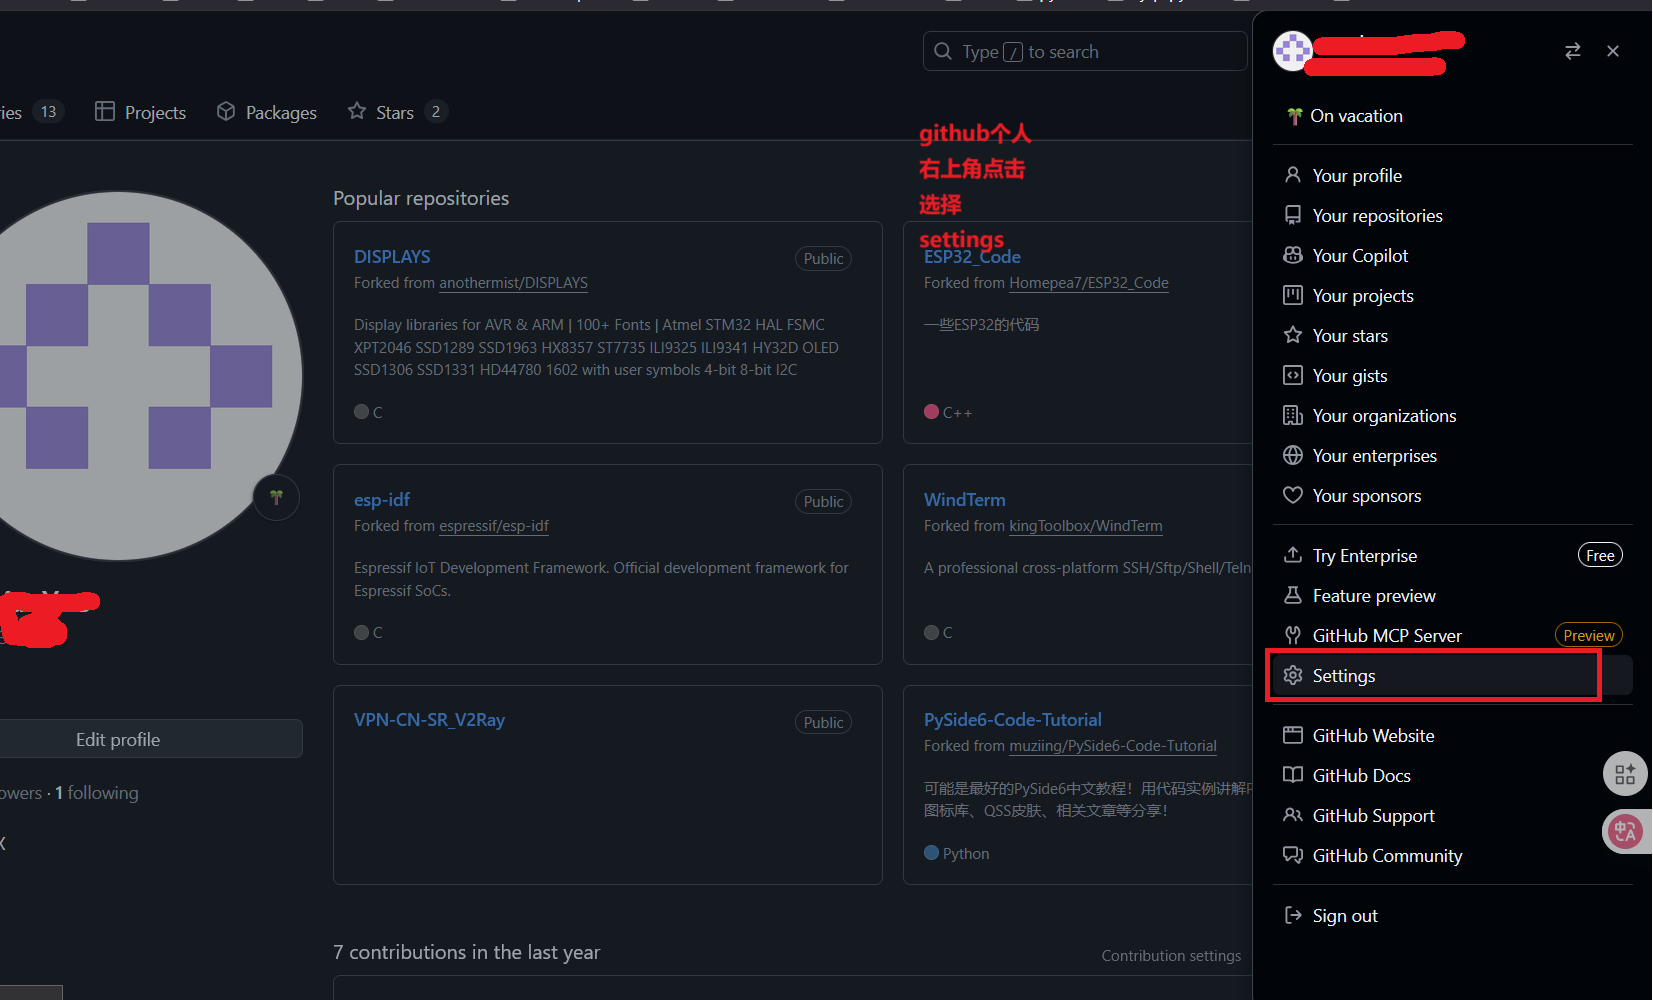The height and width of the screenshot is (1000, 1653).
Task: Open the VPN-CN-SR_V2Ray repository
Action: (429, 720)
